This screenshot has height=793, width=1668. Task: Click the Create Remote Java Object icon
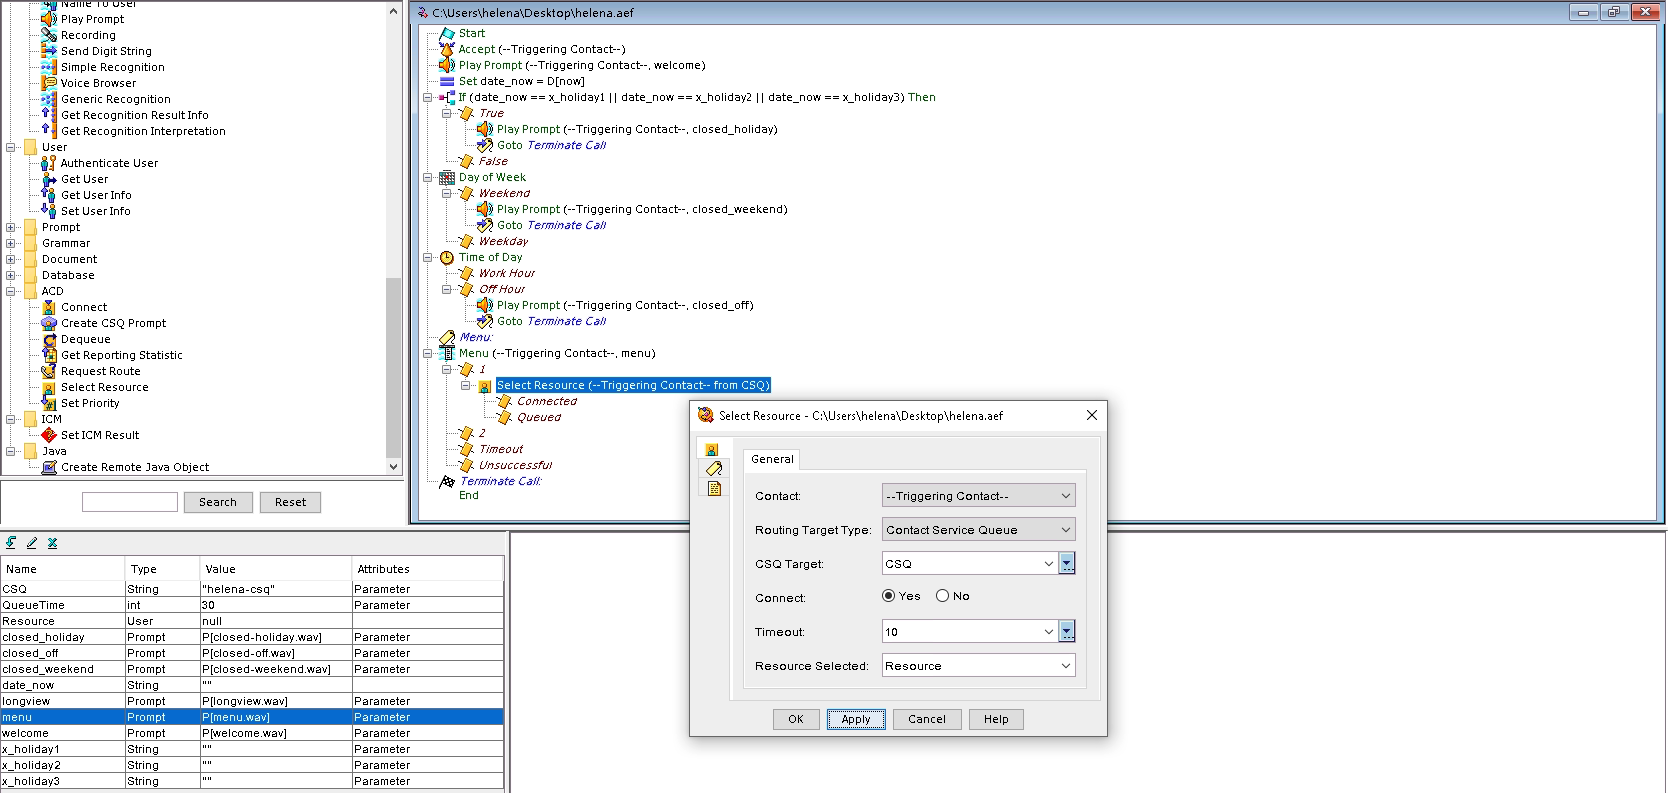click(x=48, y=467)
